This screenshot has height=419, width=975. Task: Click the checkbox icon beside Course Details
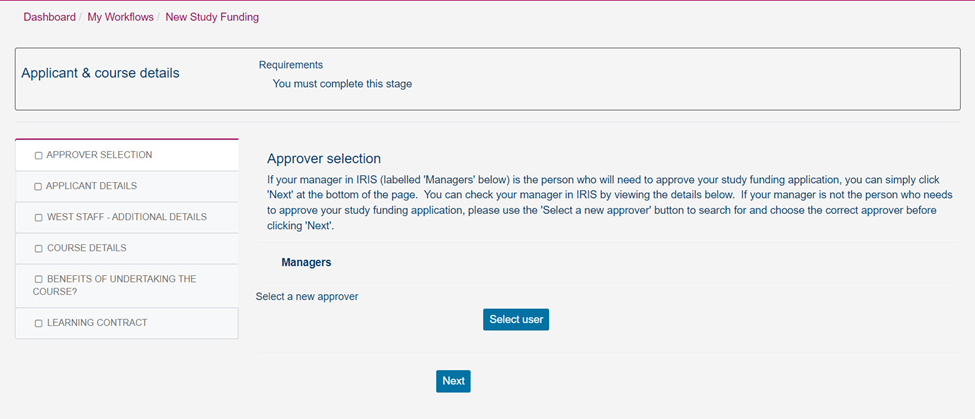38,248
